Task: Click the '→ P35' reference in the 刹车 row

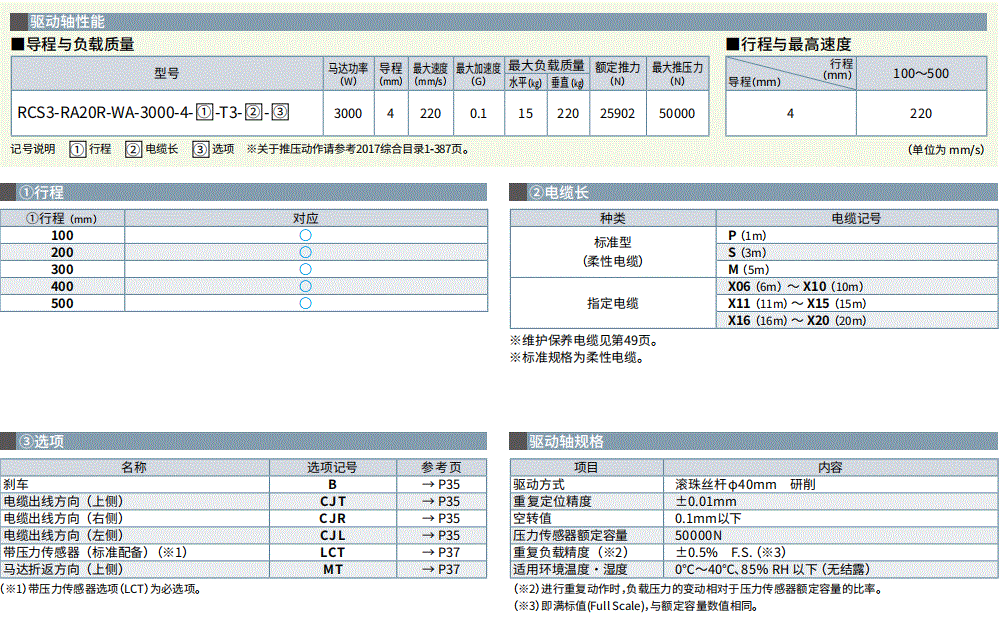Action: click(440, 485)
